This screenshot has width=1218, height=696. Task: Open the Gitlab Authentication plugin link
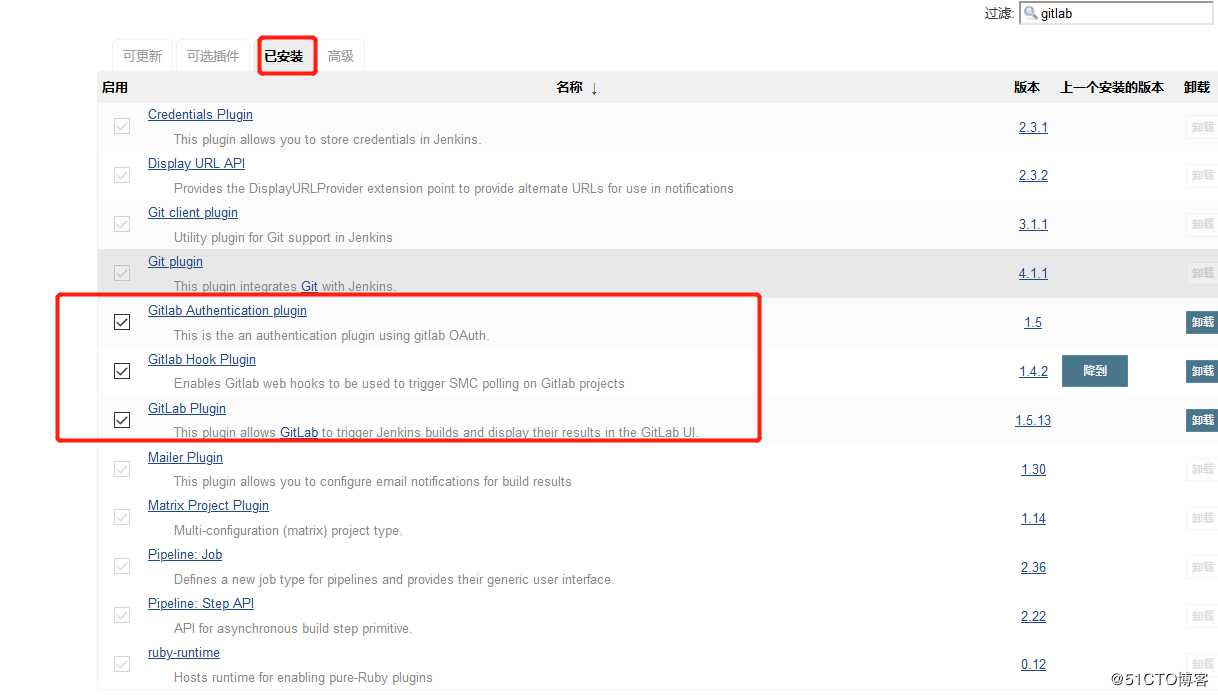pos(227,310)
